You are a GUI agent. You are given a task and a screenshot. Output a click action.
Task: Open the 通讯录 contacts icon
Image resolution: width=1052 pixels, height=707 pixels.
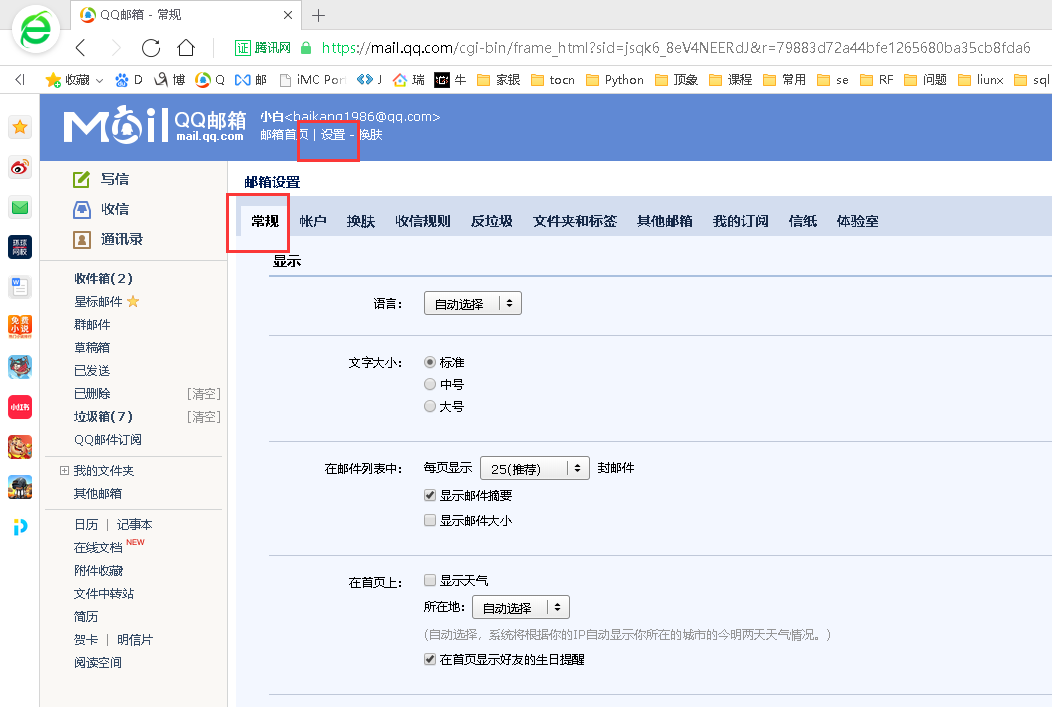(x=81, y=239)
